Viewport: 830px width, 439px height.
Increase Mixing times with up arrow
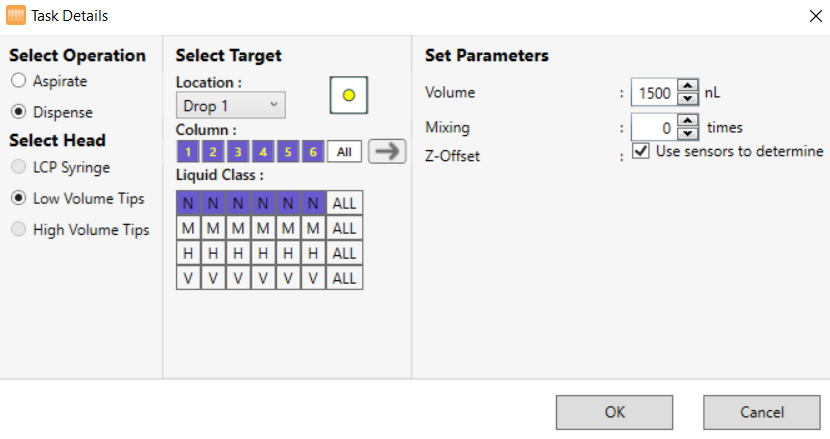pos(687,121)
